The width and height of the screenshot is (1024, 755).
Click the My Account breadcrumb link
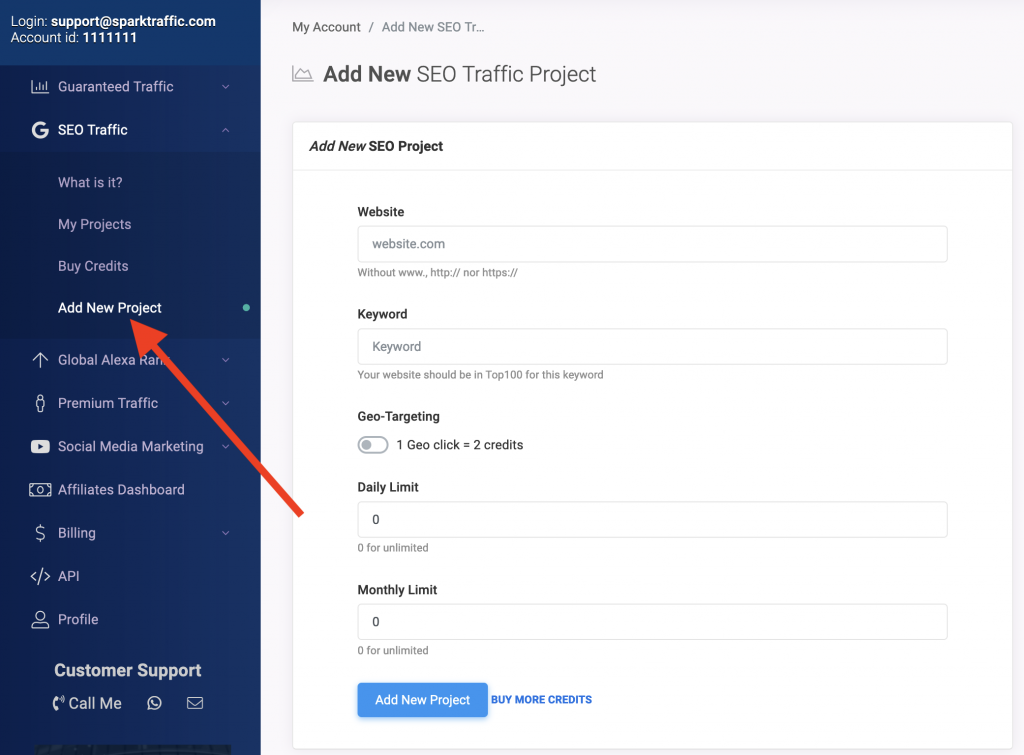327,27
